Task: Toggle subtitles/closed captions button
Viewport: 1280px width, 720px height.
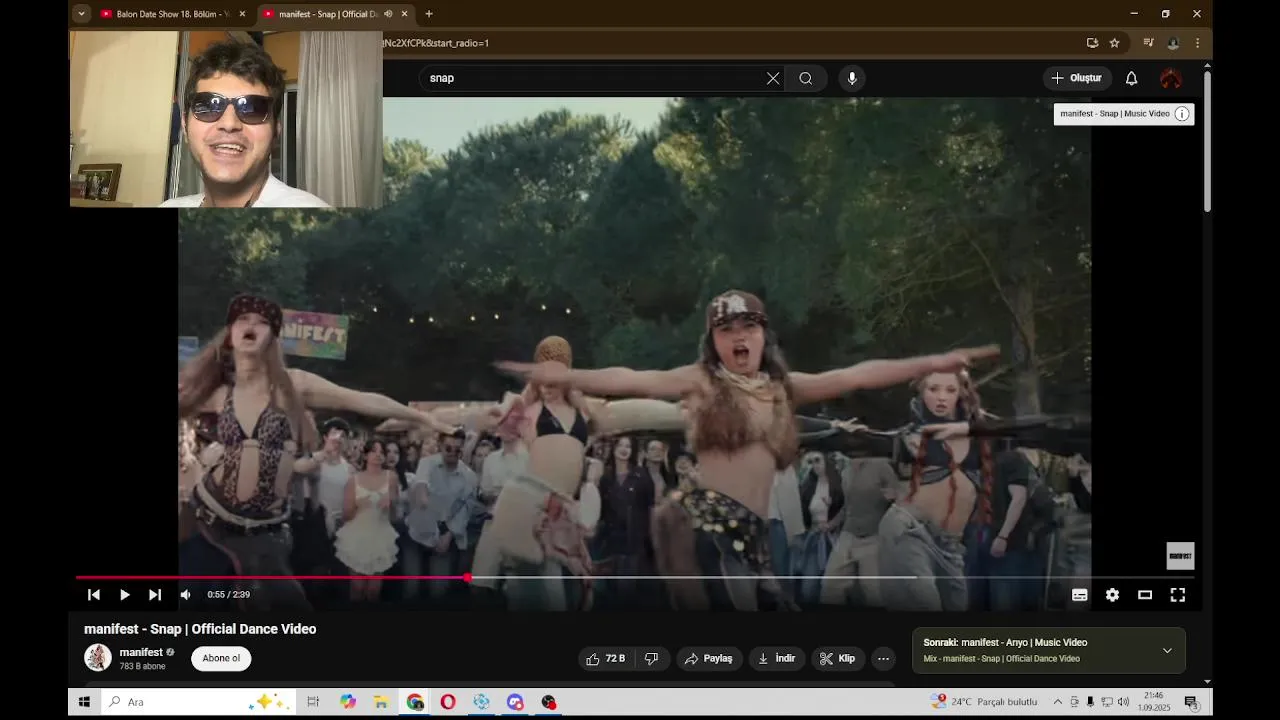Action: point(1080,595)
